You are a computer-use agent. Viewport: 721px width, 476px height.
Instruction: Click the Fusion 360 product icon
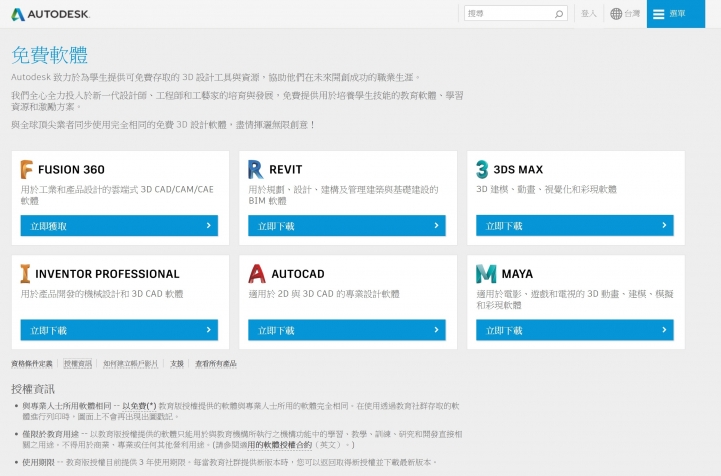(27, 169)
